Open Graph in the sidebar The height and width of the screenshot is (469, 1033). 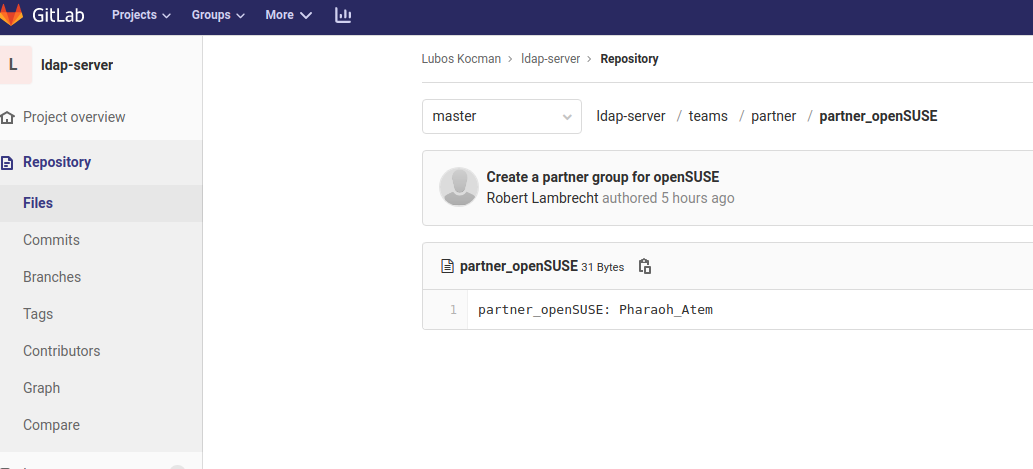(42, 388)
